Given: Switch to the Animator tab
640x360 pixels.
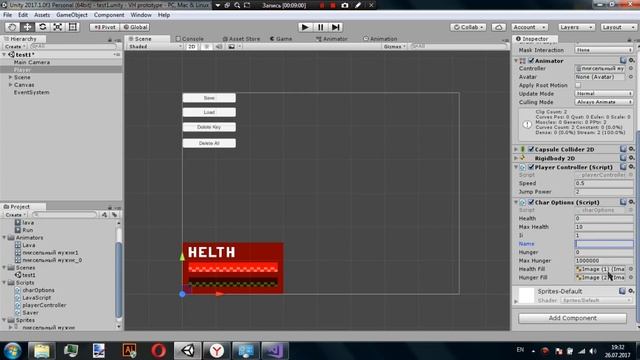Looking at the screenshot, I should 331,39.
